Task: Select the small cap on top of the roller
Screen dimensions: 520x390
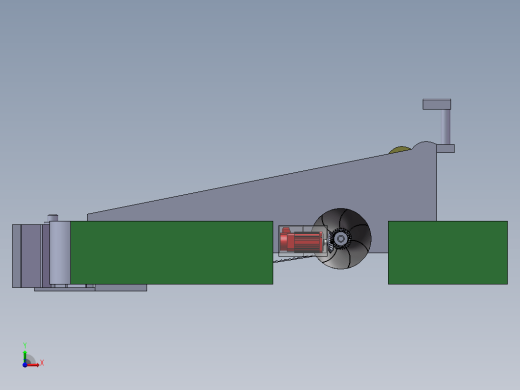Action: [x=53, y=218]
